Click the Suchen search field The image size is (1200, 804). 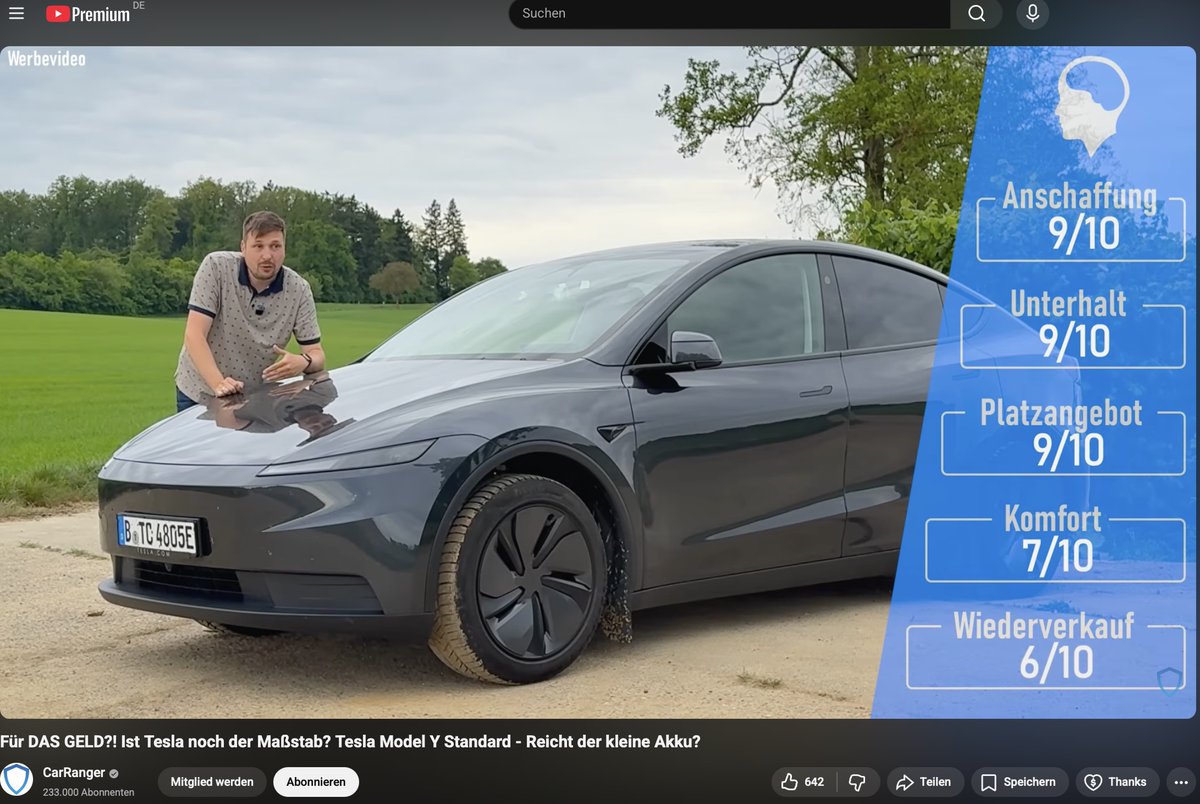(729, 13)
